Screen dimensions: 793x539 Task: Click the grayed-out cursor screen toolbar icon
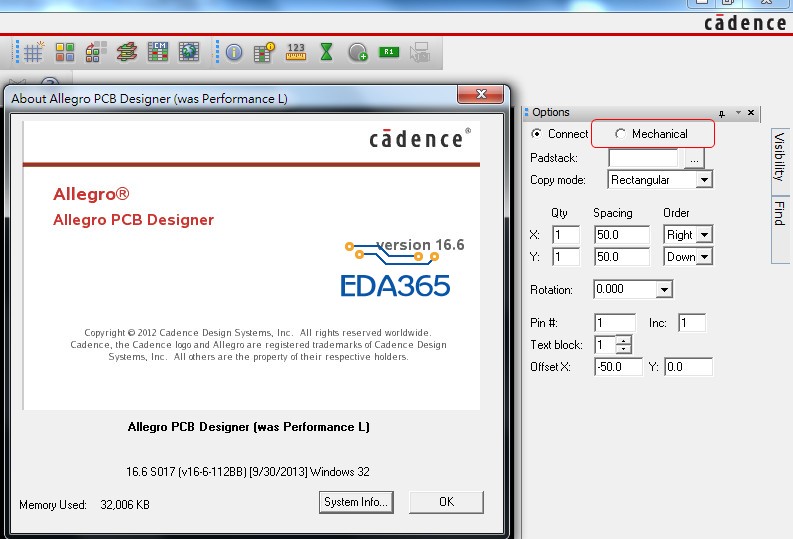(x=420, y=52)
